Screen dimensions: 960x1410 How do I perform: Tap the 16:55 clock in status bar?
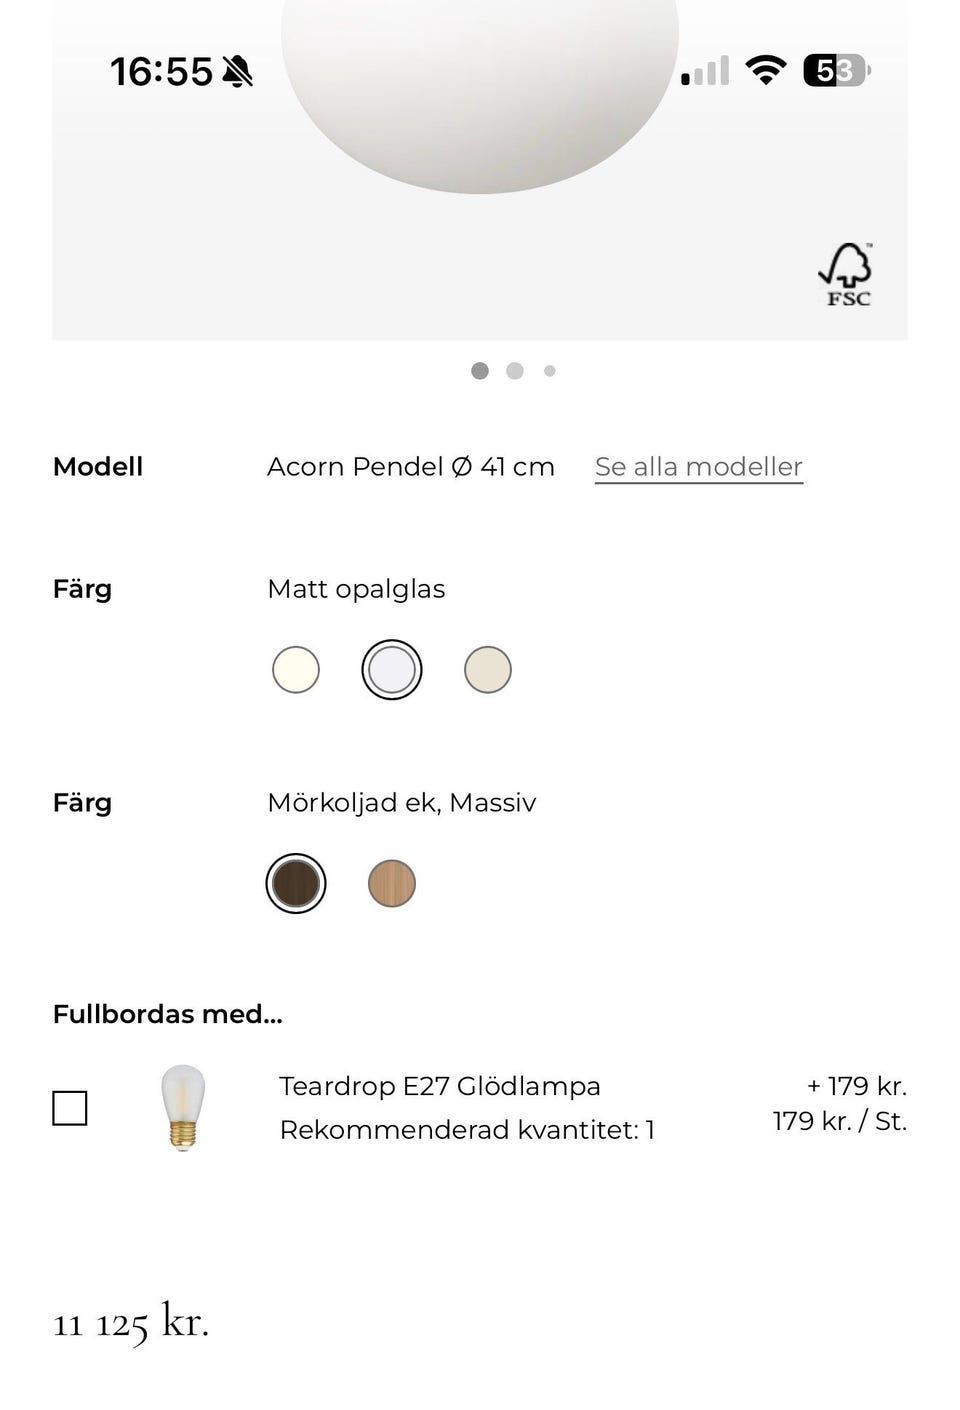coord(161,72)
